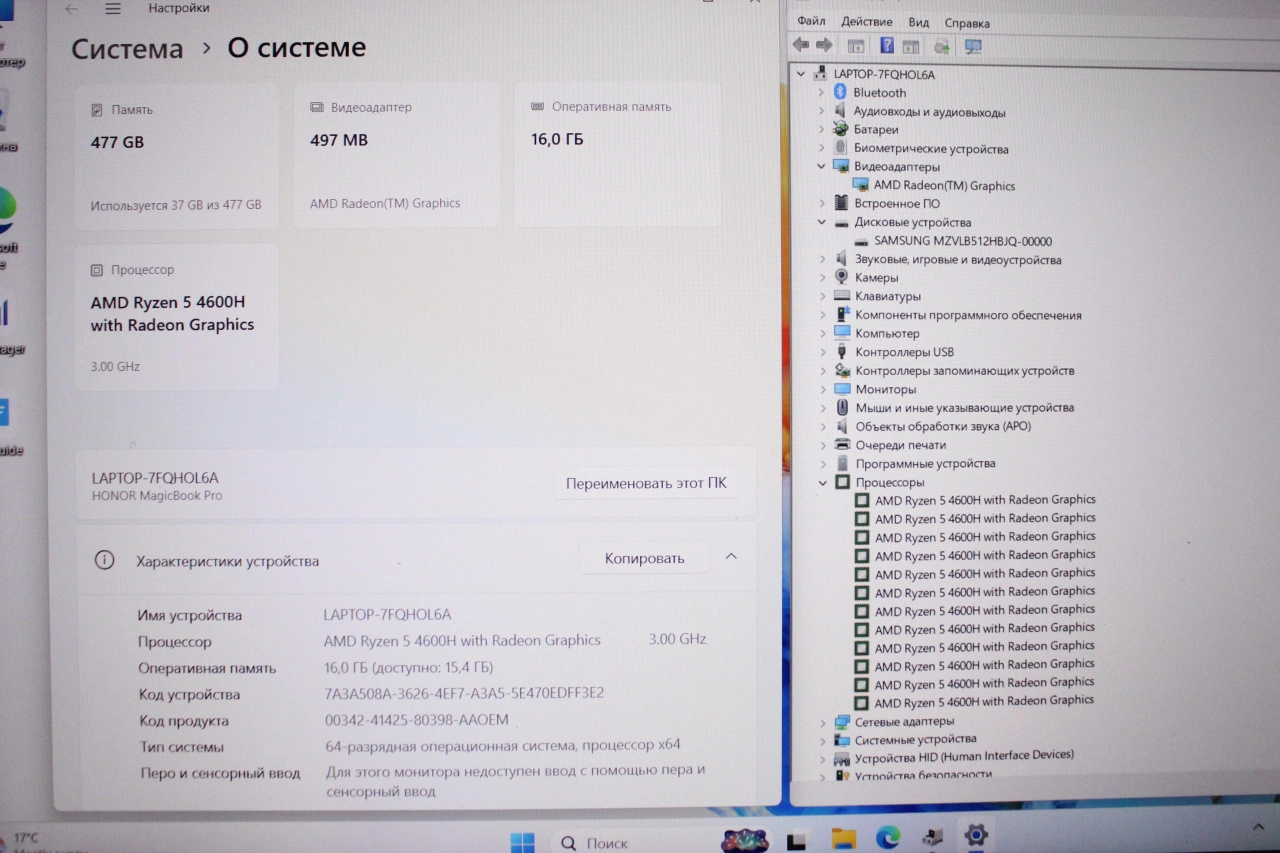Screen dimensions: 1280x853
Task: Click the Back arrow in Device Manager toolbar
Action: tap(800, 45)
